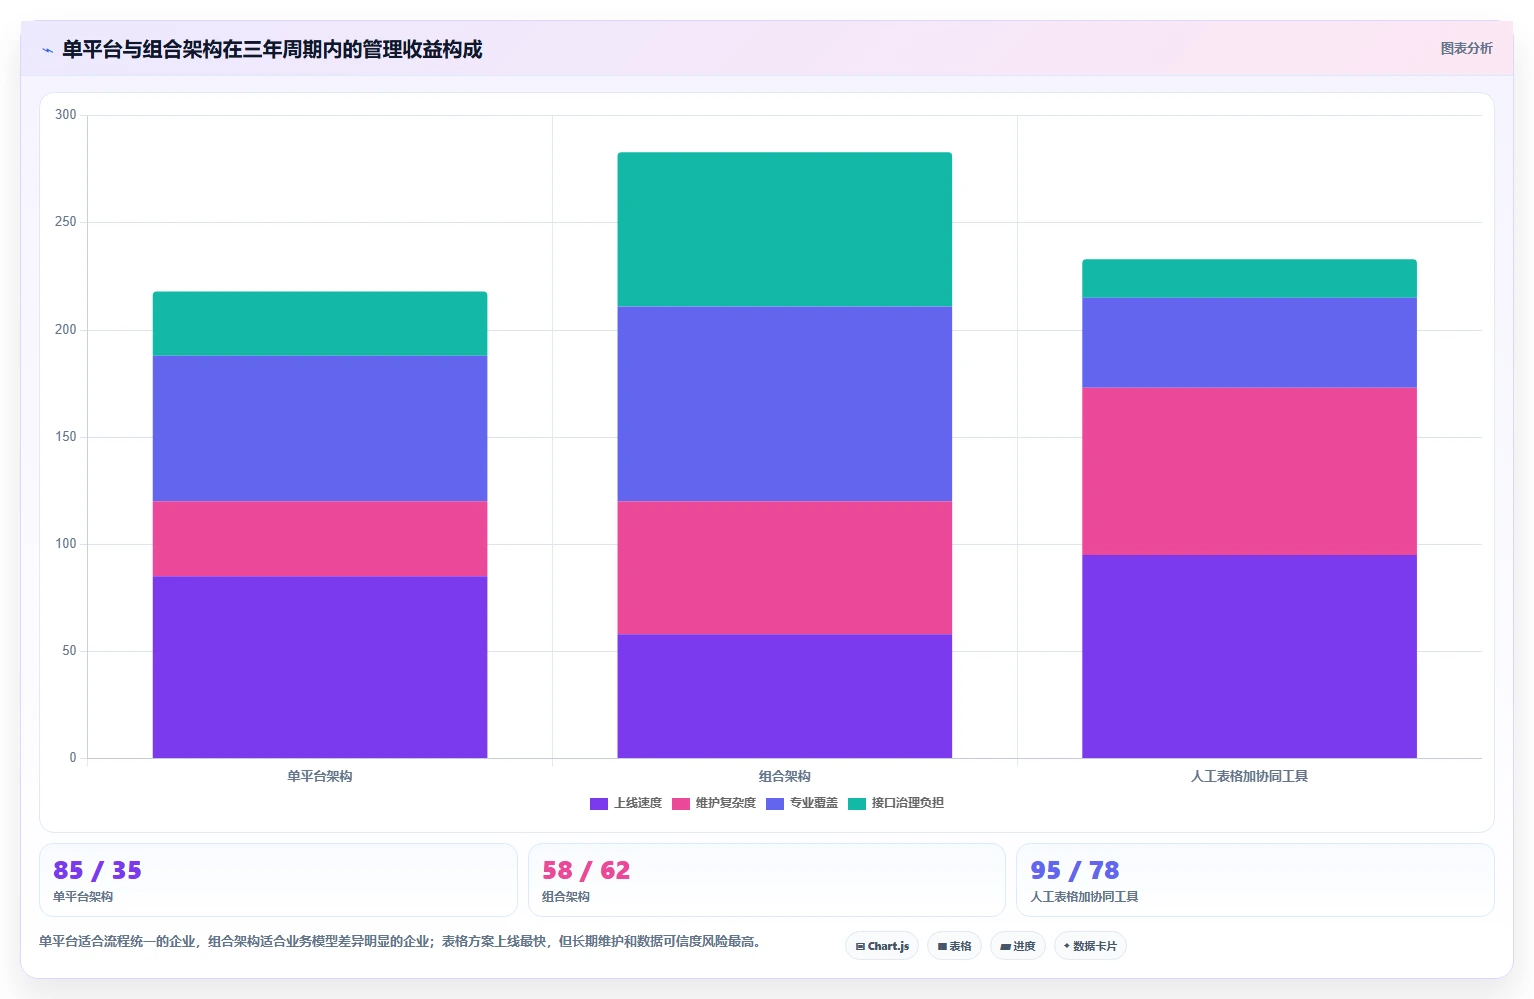
Task: Click the pink 维护复杂度 legend swatch
Action: (681, 804)
